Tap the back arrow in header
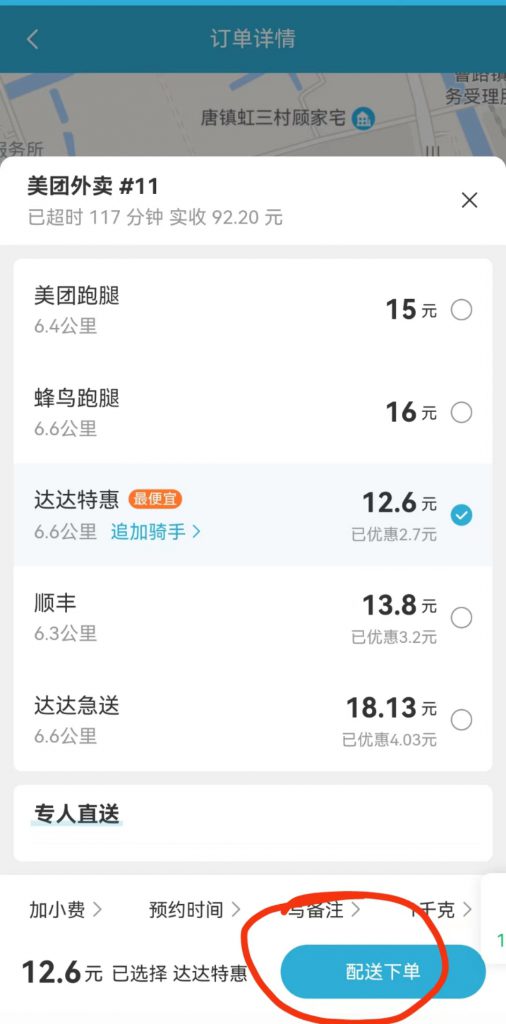This screenshot has height=1024, width=506. [x=32, y=39]
